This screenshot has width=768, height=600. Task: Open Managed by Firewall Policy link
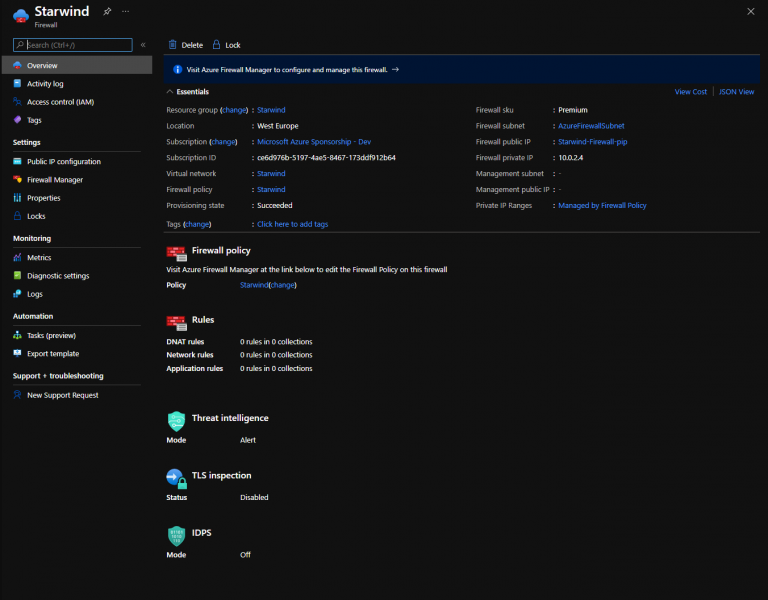tap(602, 206)
